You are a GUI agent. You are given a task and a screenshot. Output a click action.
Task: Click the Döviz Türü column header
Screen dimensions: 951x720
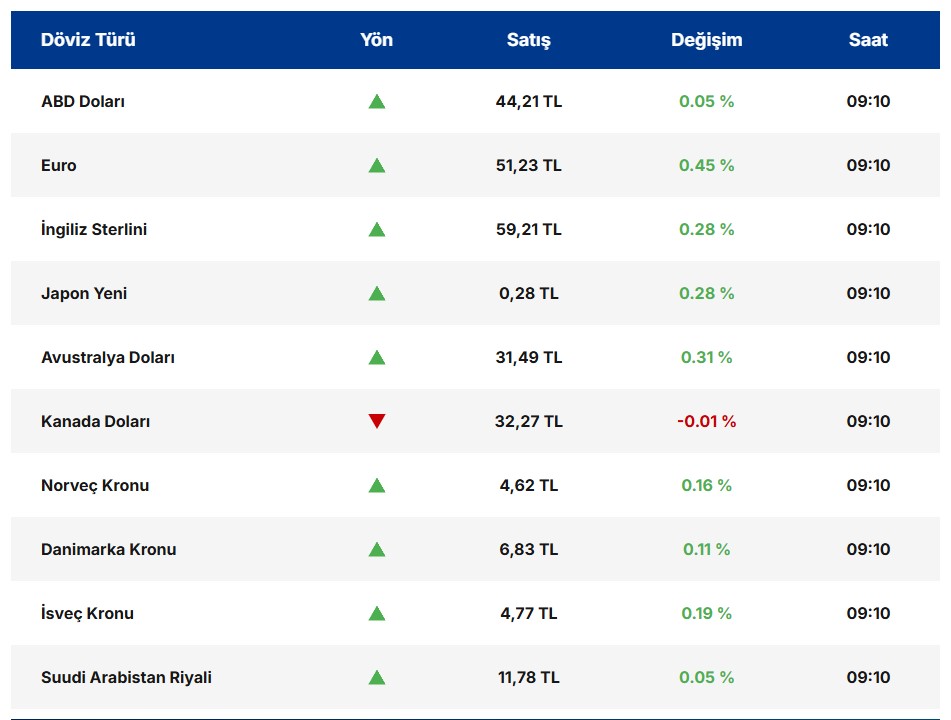pos(88,40)
